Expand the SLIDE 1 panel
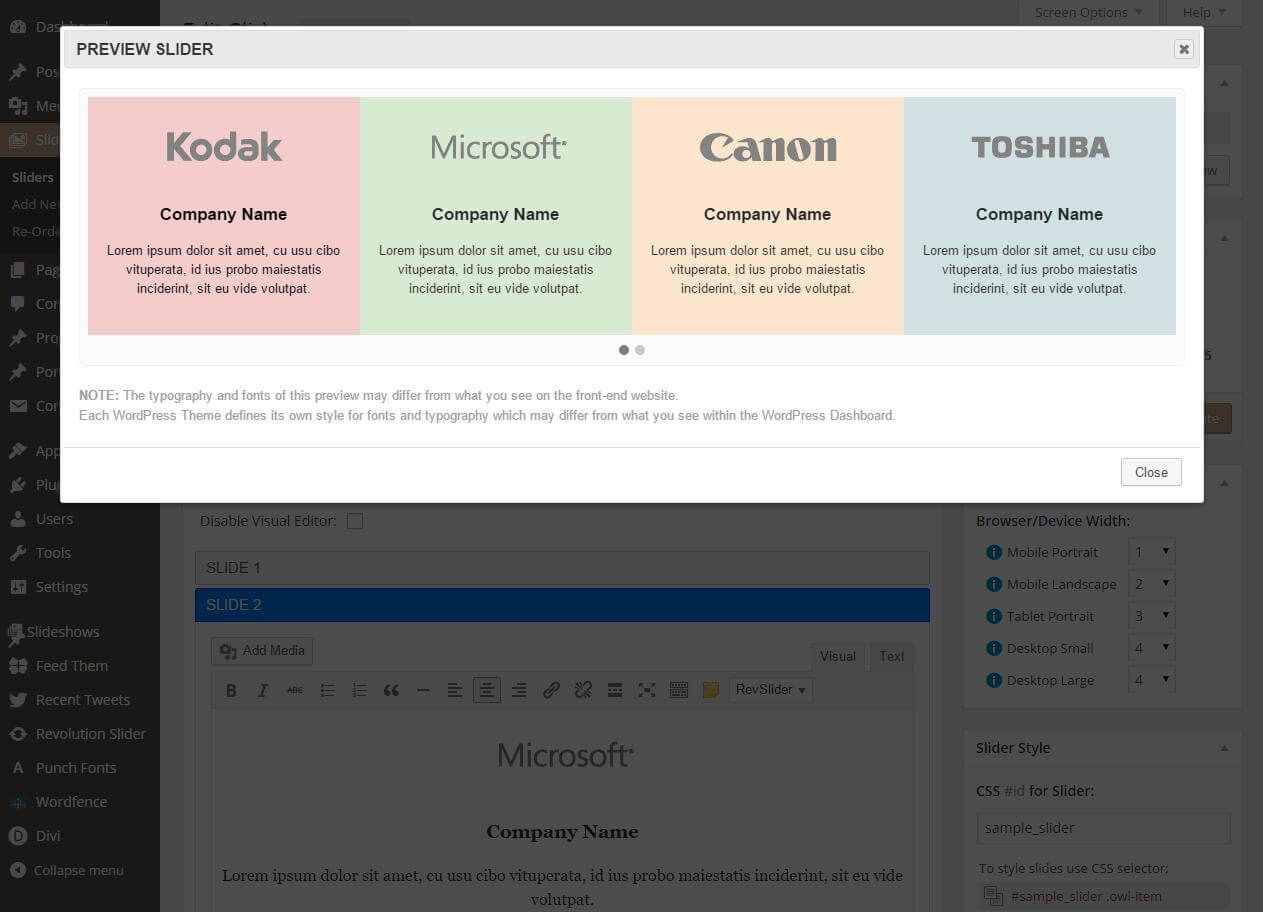The image size is (1263, 912). coord(561,567)
